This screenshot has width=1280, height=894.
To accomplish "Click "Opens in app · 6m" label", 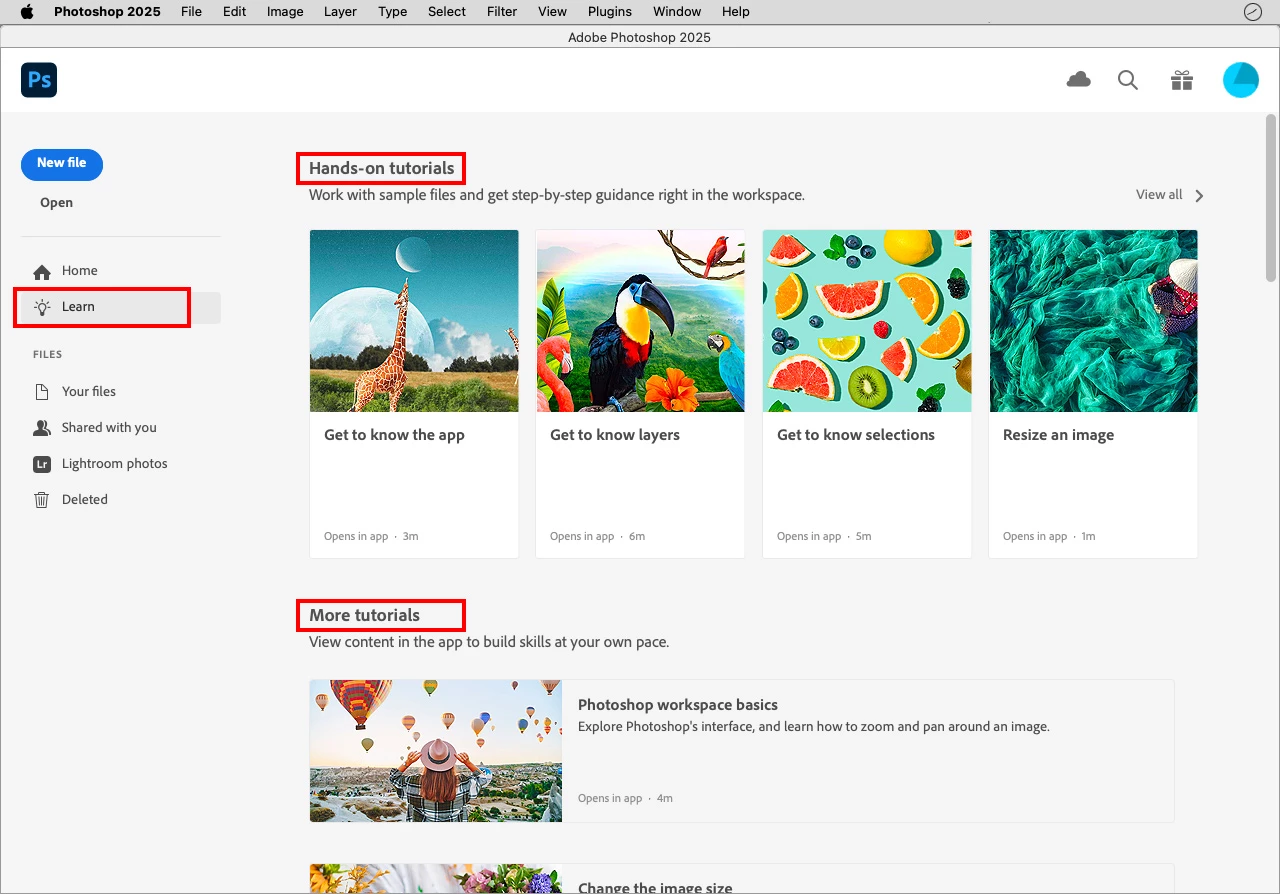I will pos(598,536).
